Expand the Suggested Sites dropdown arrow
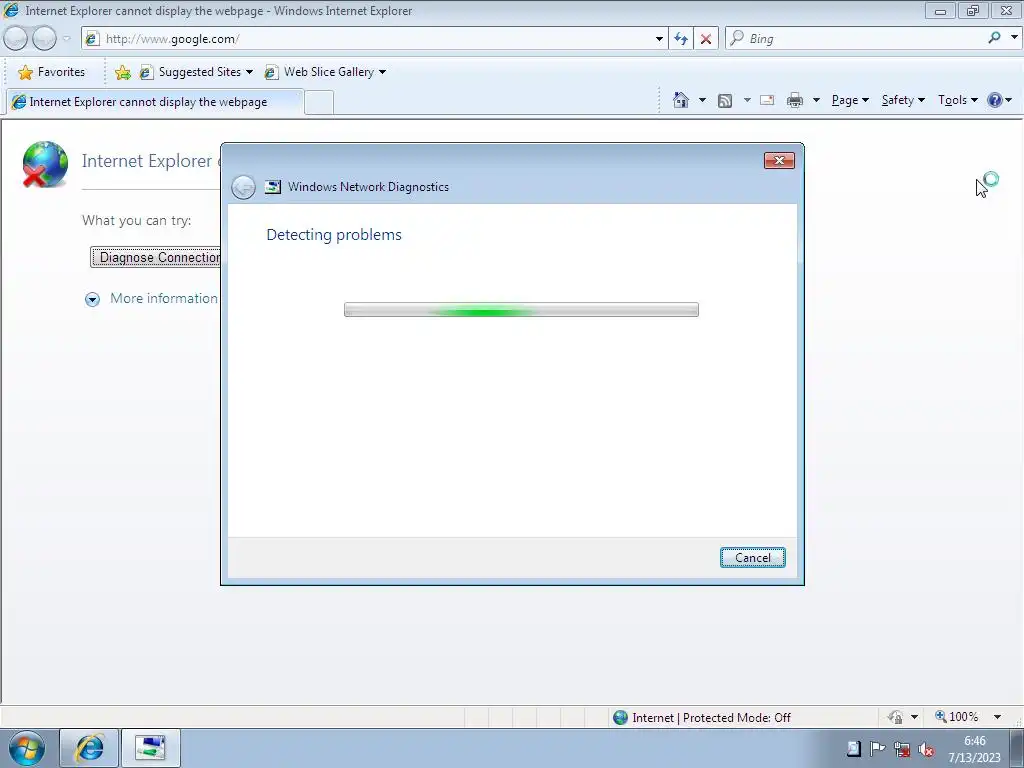The image size is (1024, 768). (249, 72)
